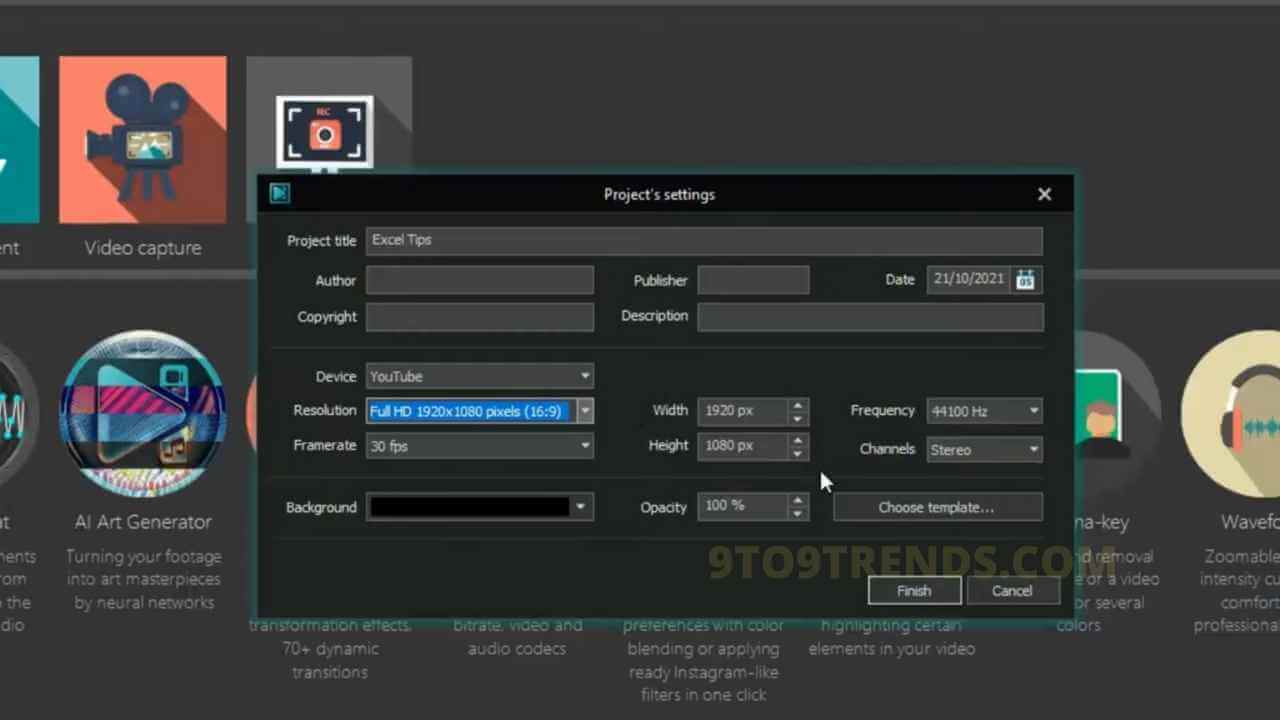Click the Finish button
The image size is (1280, 720).
[x=914, y=590]
